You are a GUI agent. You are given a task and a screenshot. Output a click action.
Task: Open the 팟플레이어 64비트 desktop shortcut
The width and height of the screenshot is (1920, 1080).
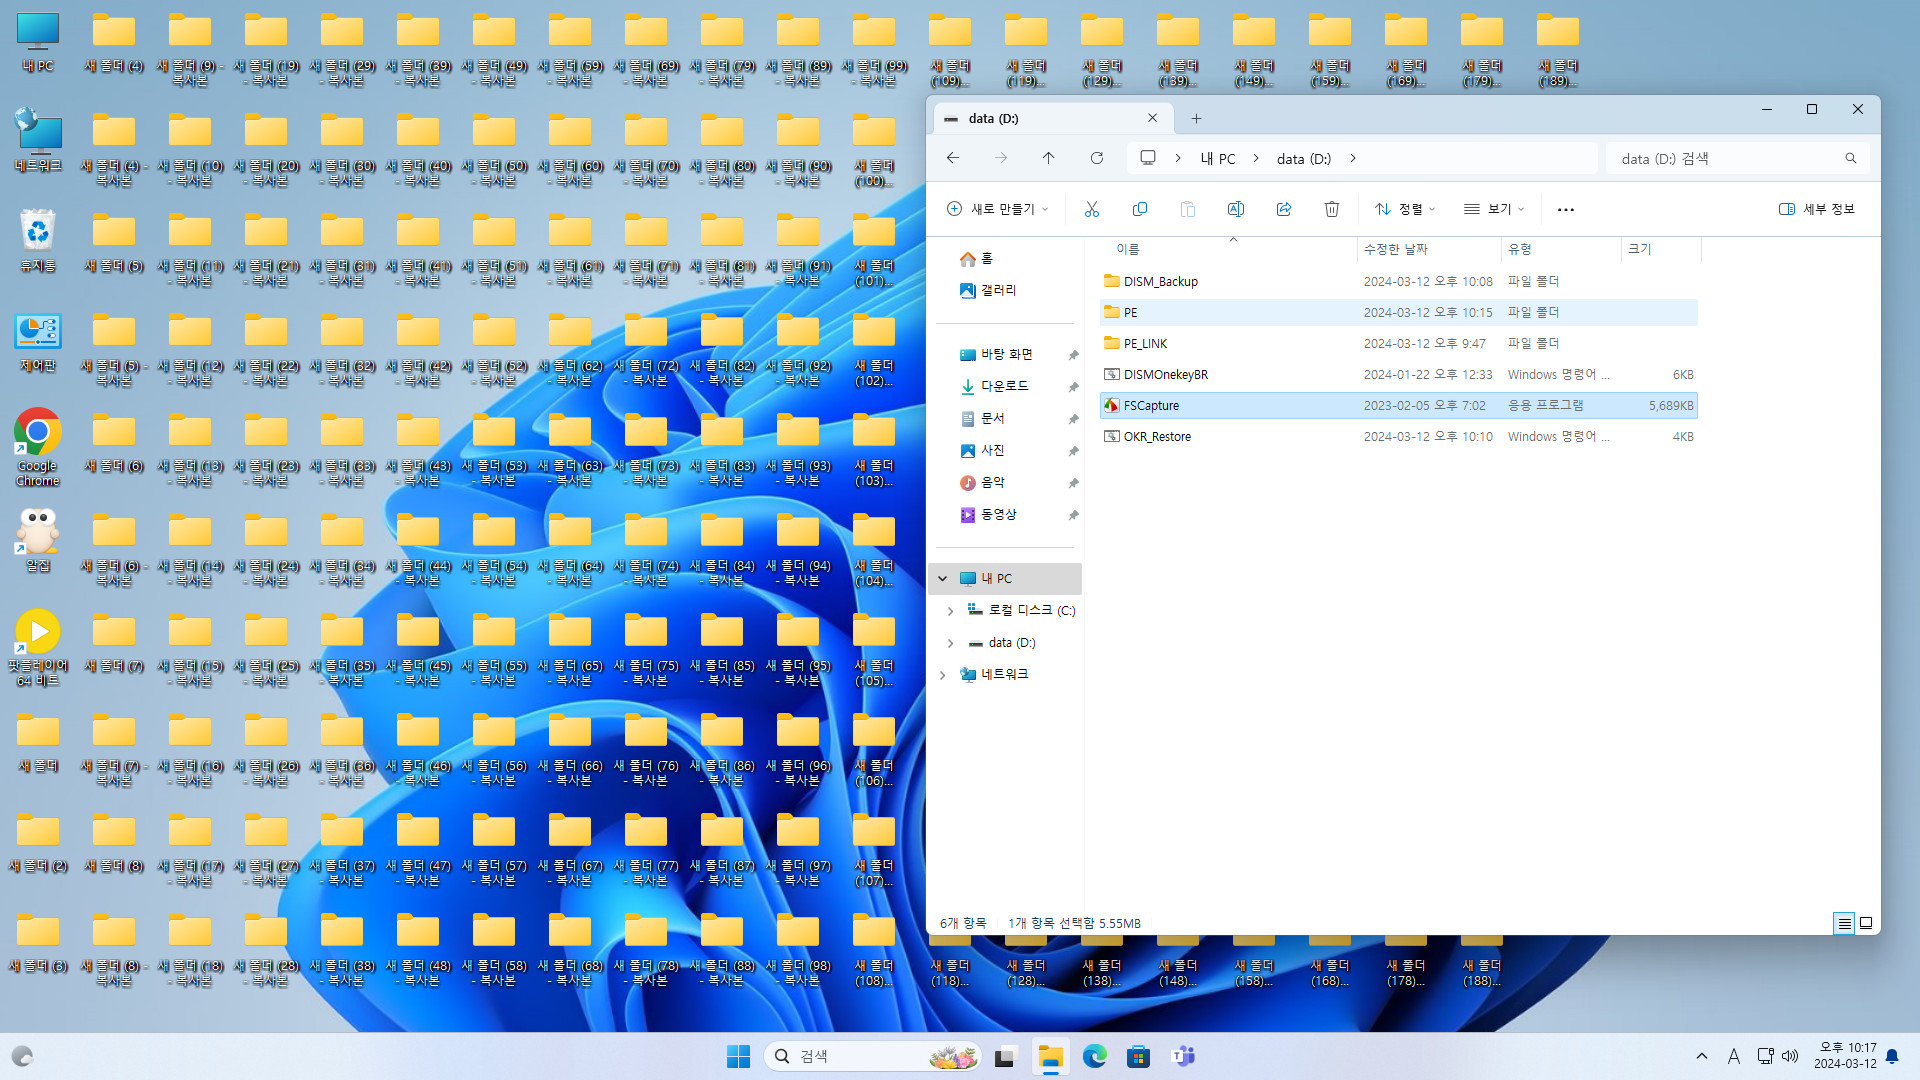pos(38,647)
